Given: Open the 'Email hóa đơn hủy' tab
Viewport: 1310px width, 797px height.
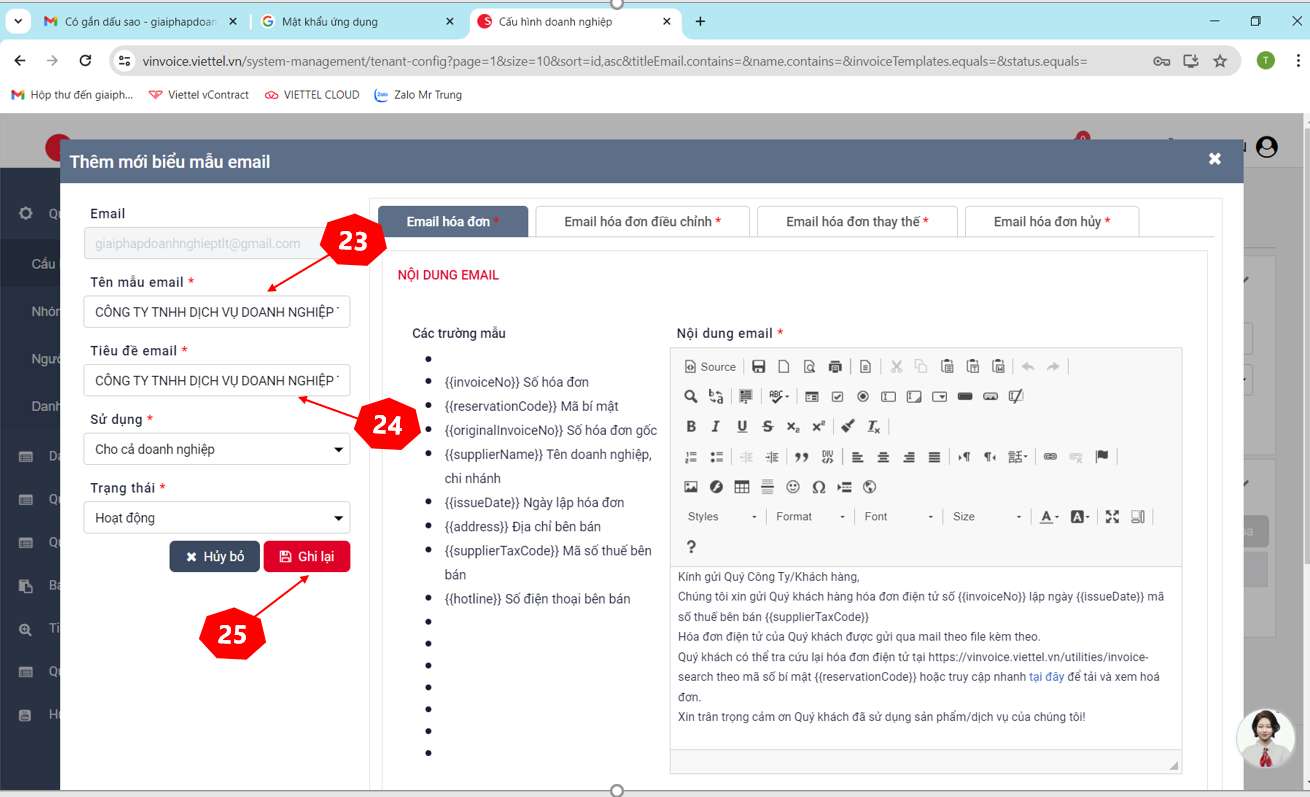Looking at the screenshot, I should pyautogui.click(x=1051, y=221).
